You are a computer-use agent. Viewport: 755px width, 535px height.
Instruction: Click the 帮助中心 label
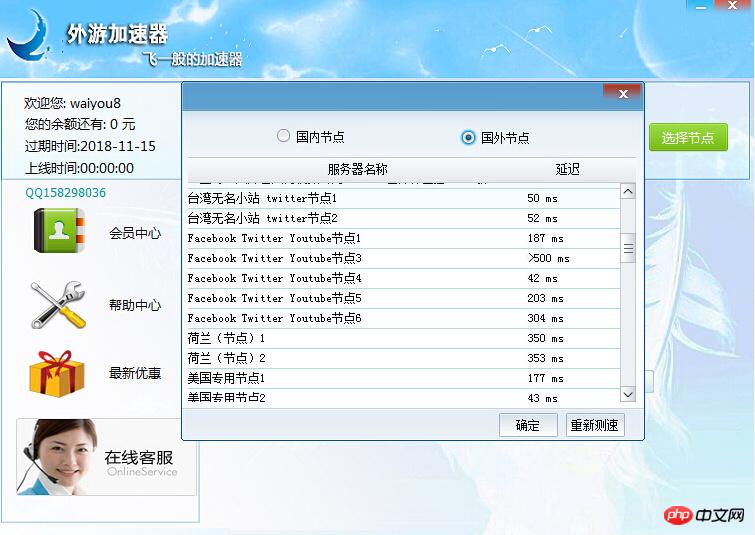pos(135,305)
